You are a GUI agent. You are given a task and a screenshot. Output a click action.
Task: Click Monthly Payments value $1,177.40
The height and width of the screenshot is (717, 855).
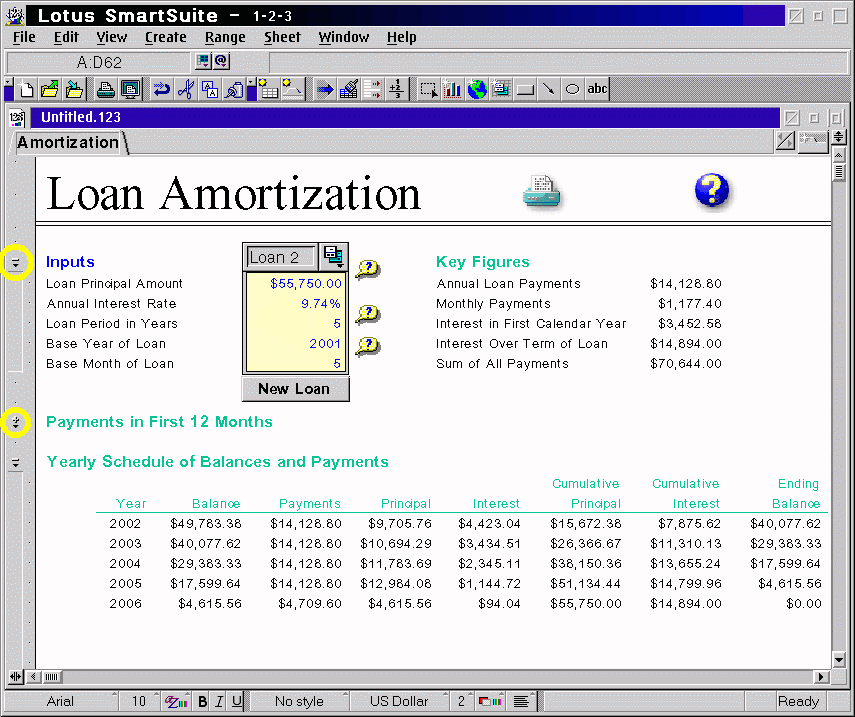(689, 304)
